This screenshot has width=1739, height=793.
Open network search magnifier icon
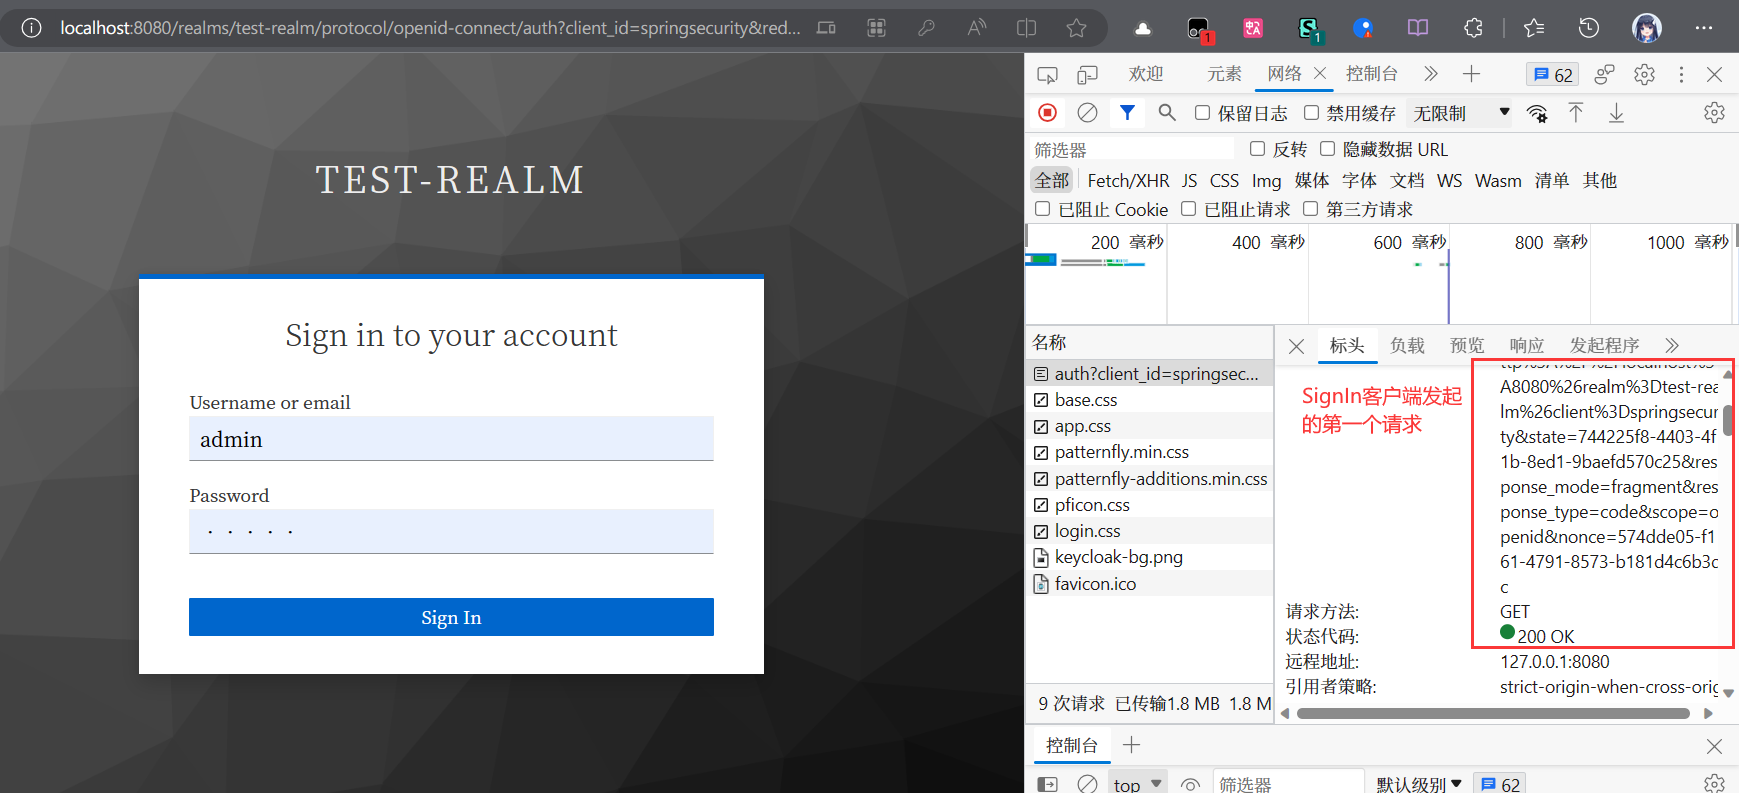[1166, 113]
